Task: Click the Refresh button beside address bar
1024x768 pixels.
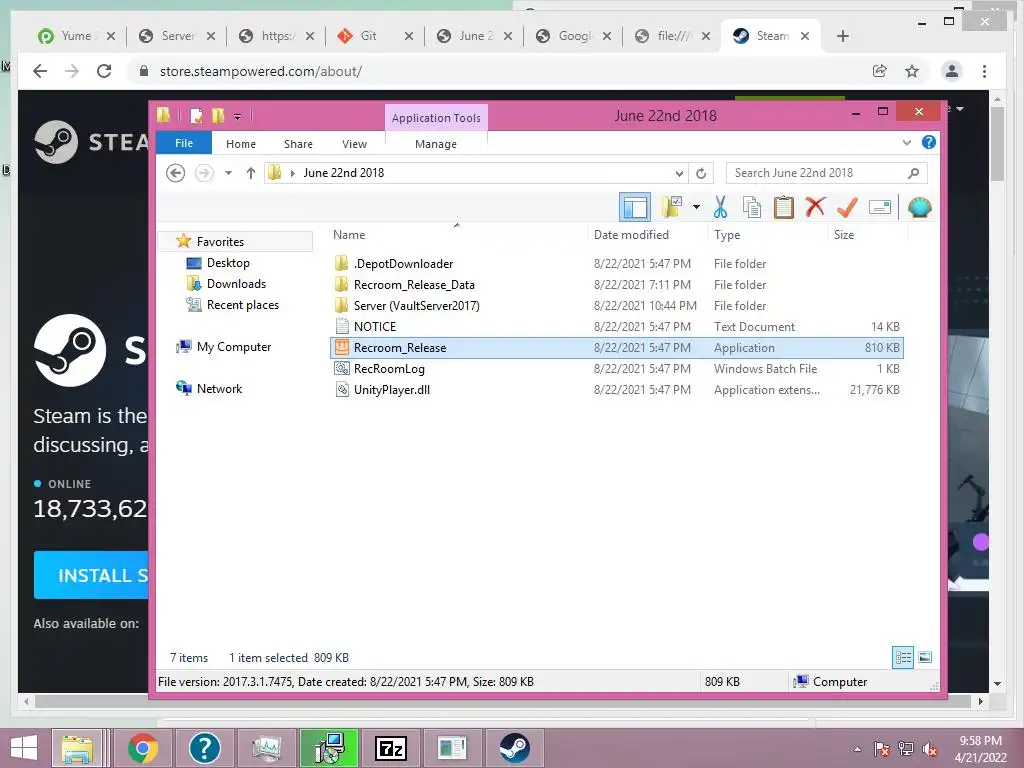Action: point(701,173)
